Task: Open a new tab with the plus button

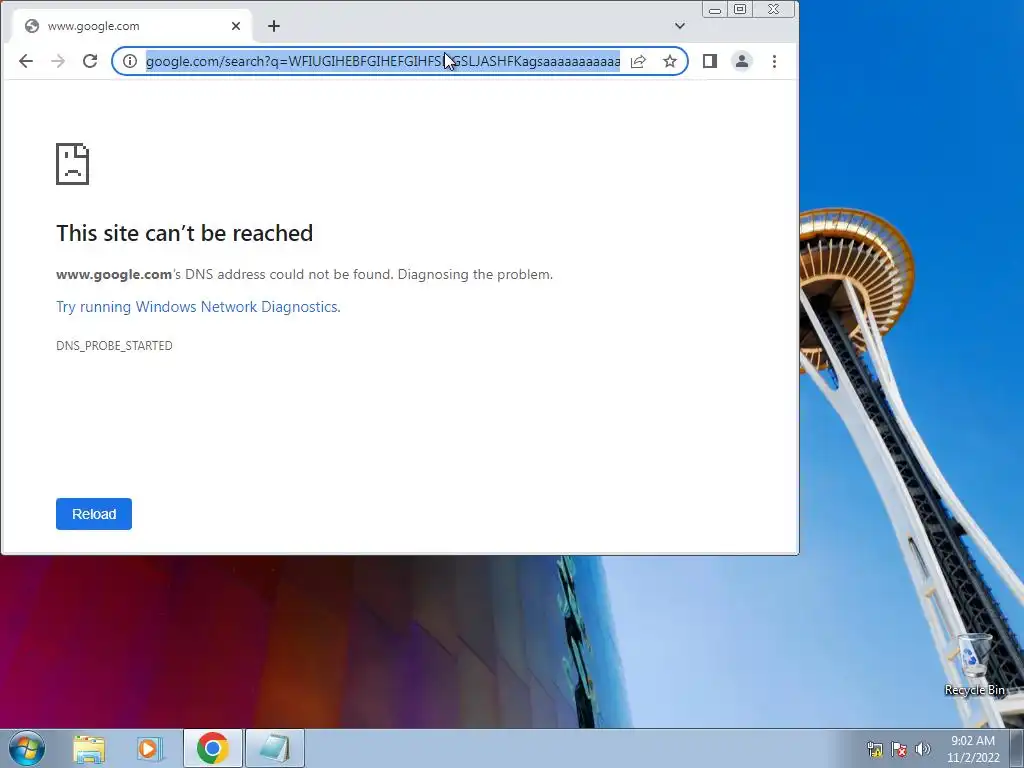Action: [274, 26]
